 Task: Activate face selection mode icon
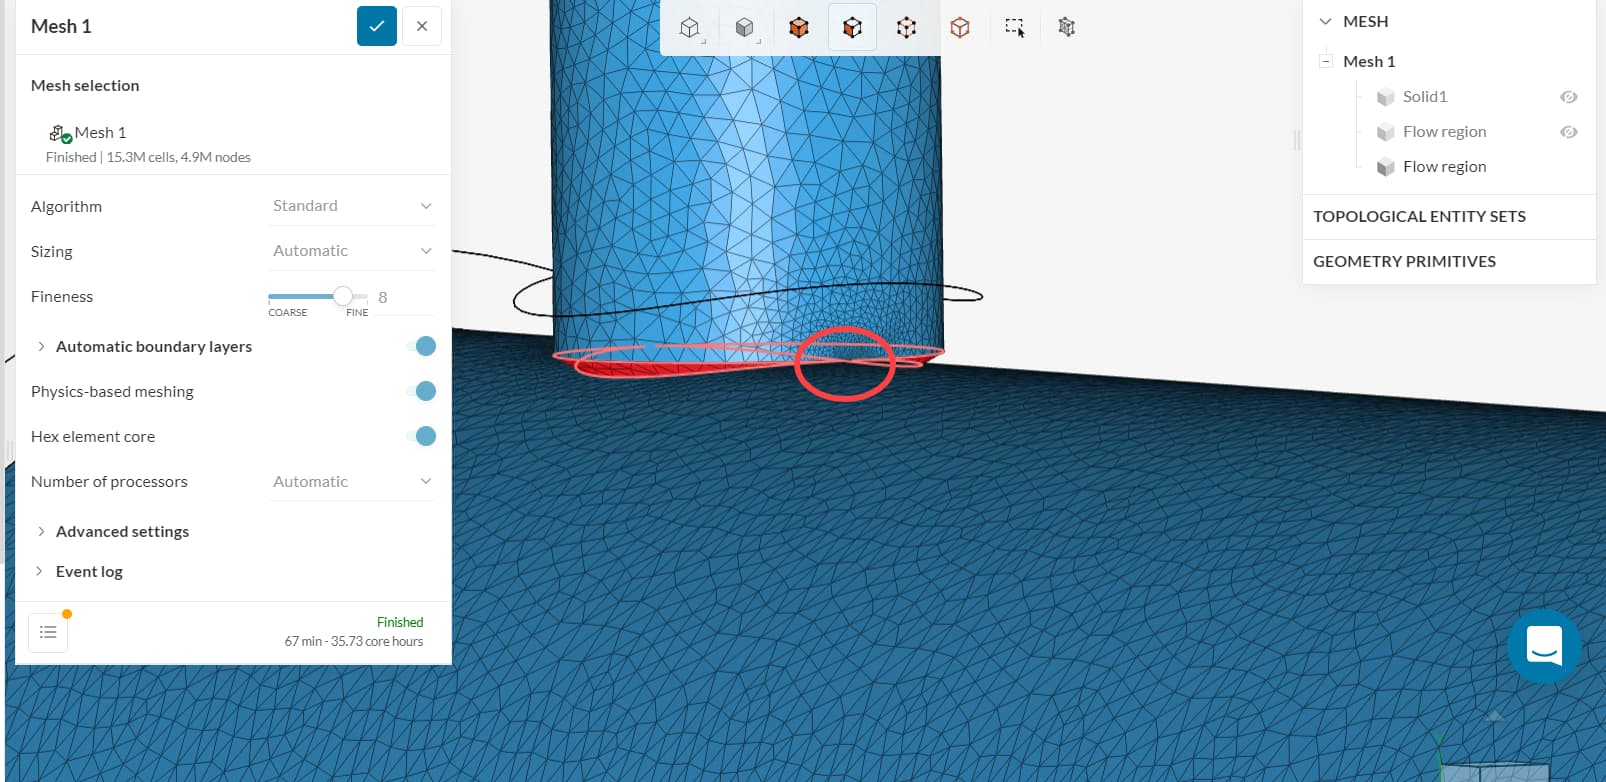click(853, 28)
